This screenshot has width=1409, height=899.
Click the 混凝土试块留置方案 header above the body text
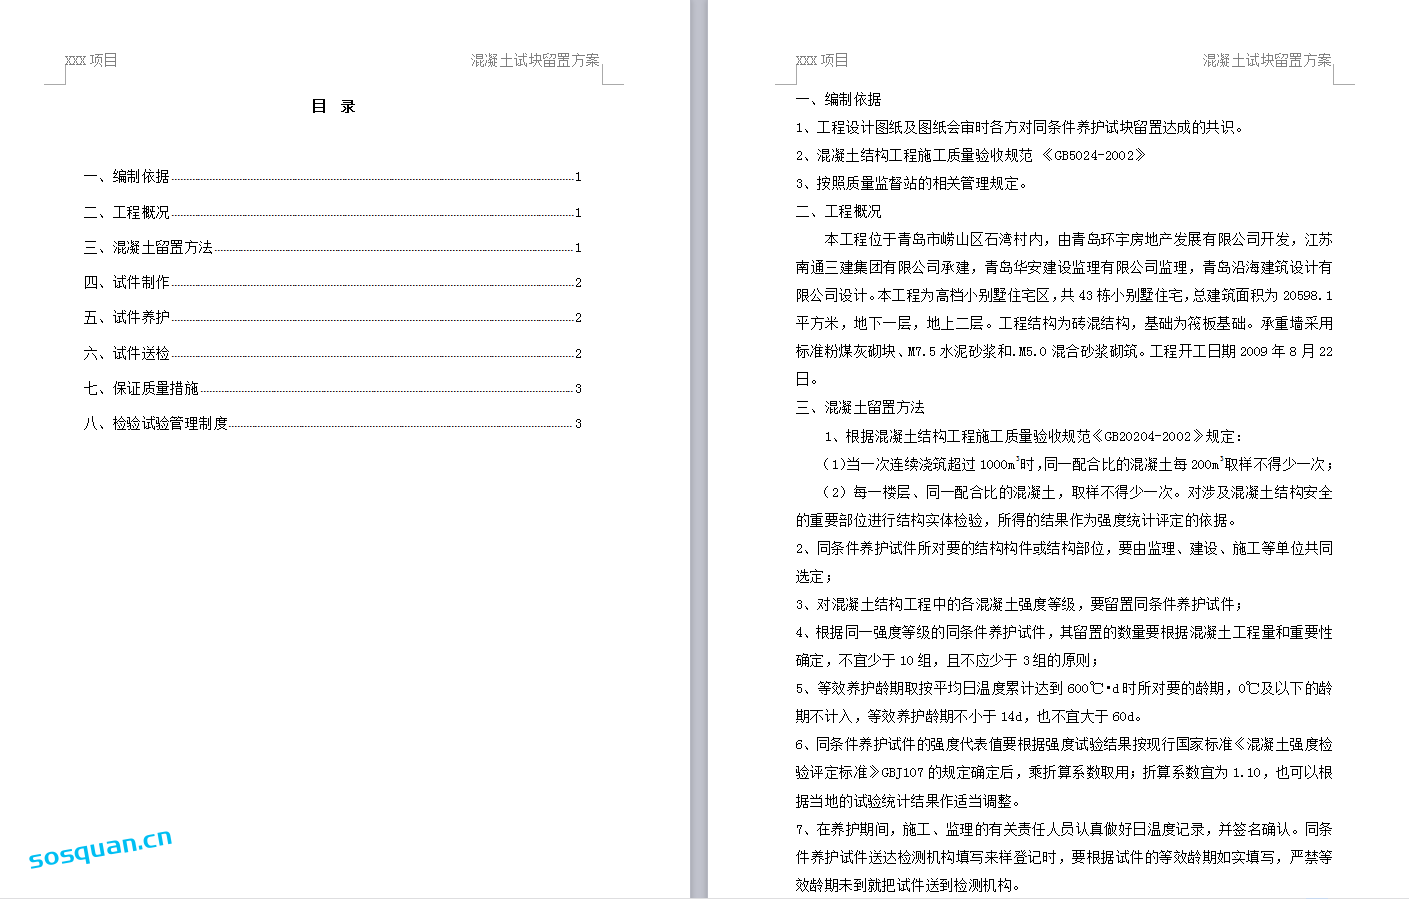[1266, 60]
